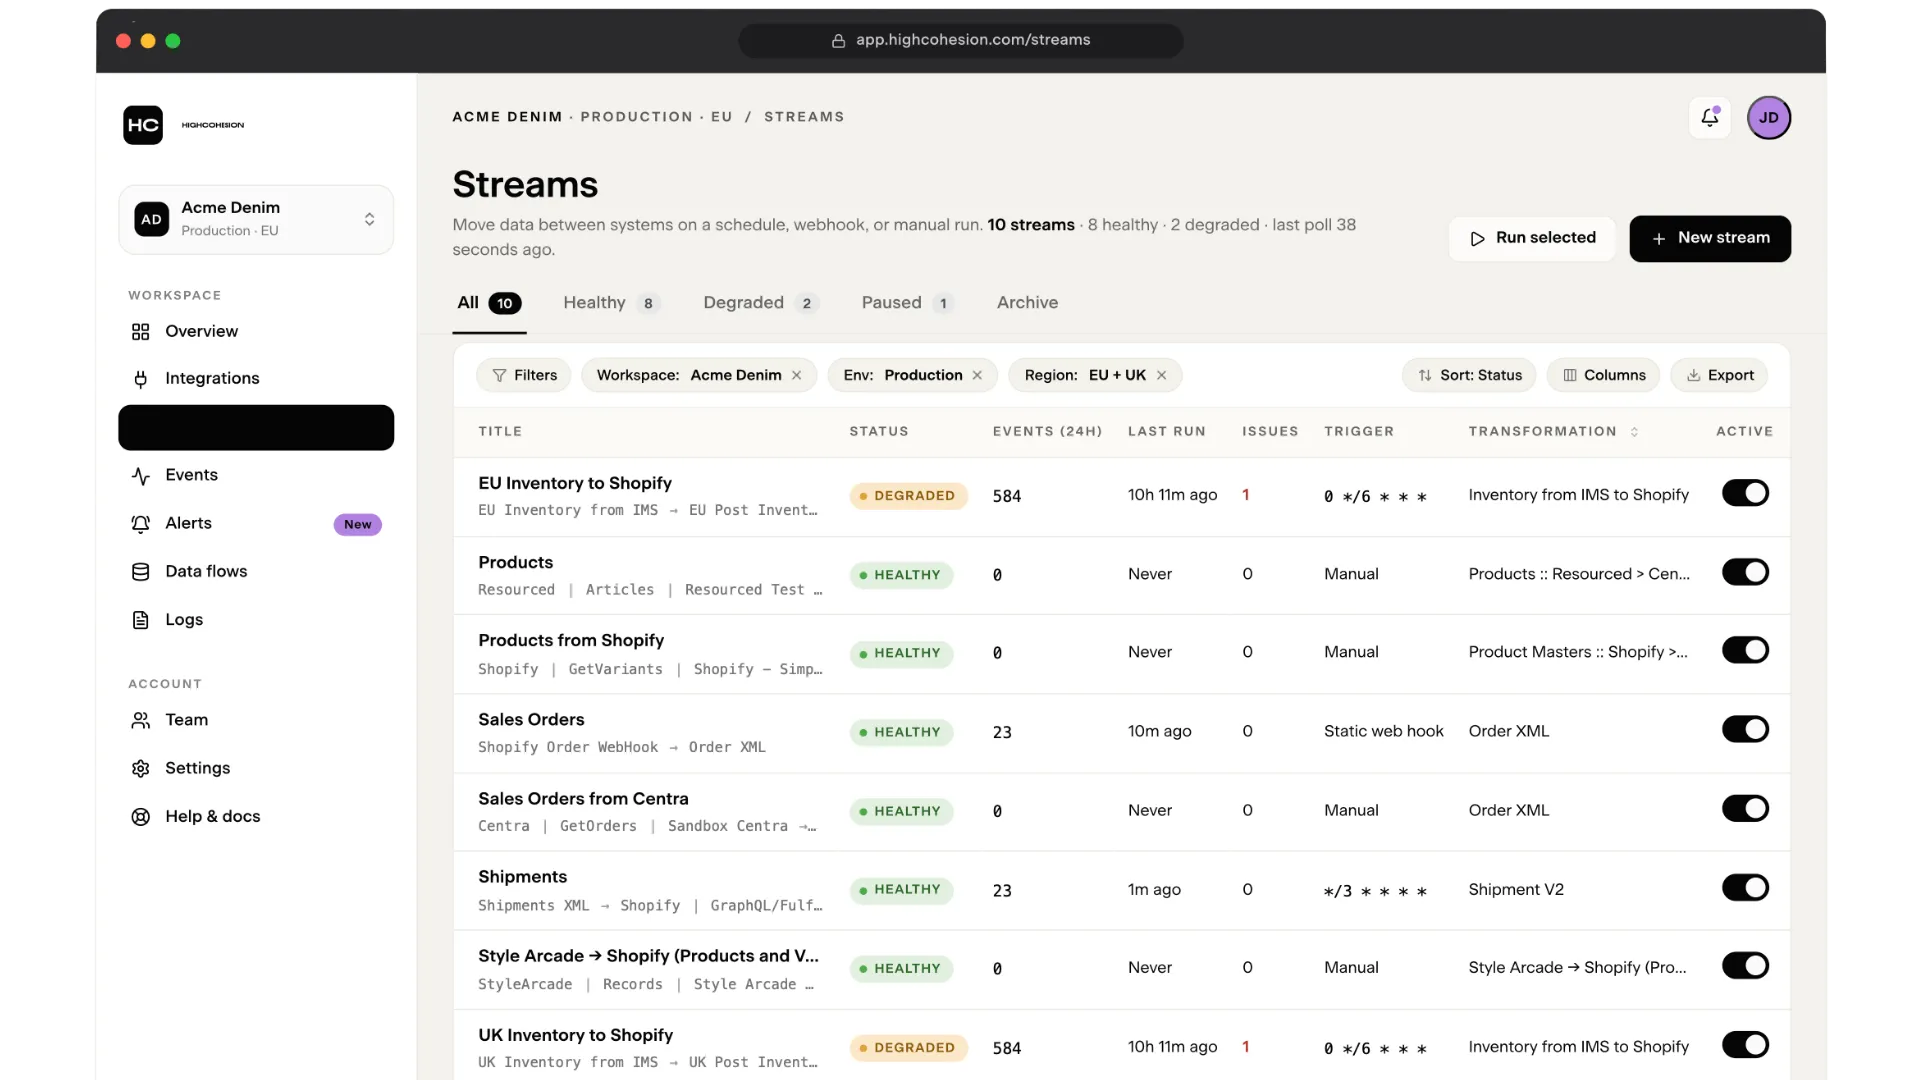Image resolution: width=1920 pixels, height=1080 pixels.
Task: Click the Alerts bell icon in sidebar
Action: click(141, 524)
